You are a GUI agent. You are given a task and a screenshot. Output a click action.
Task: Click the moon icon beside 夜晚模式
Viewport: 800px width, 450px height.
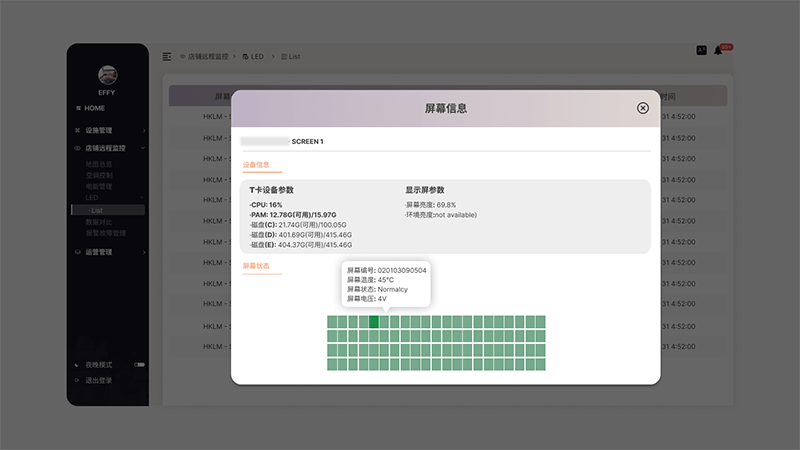click(77, 365)
